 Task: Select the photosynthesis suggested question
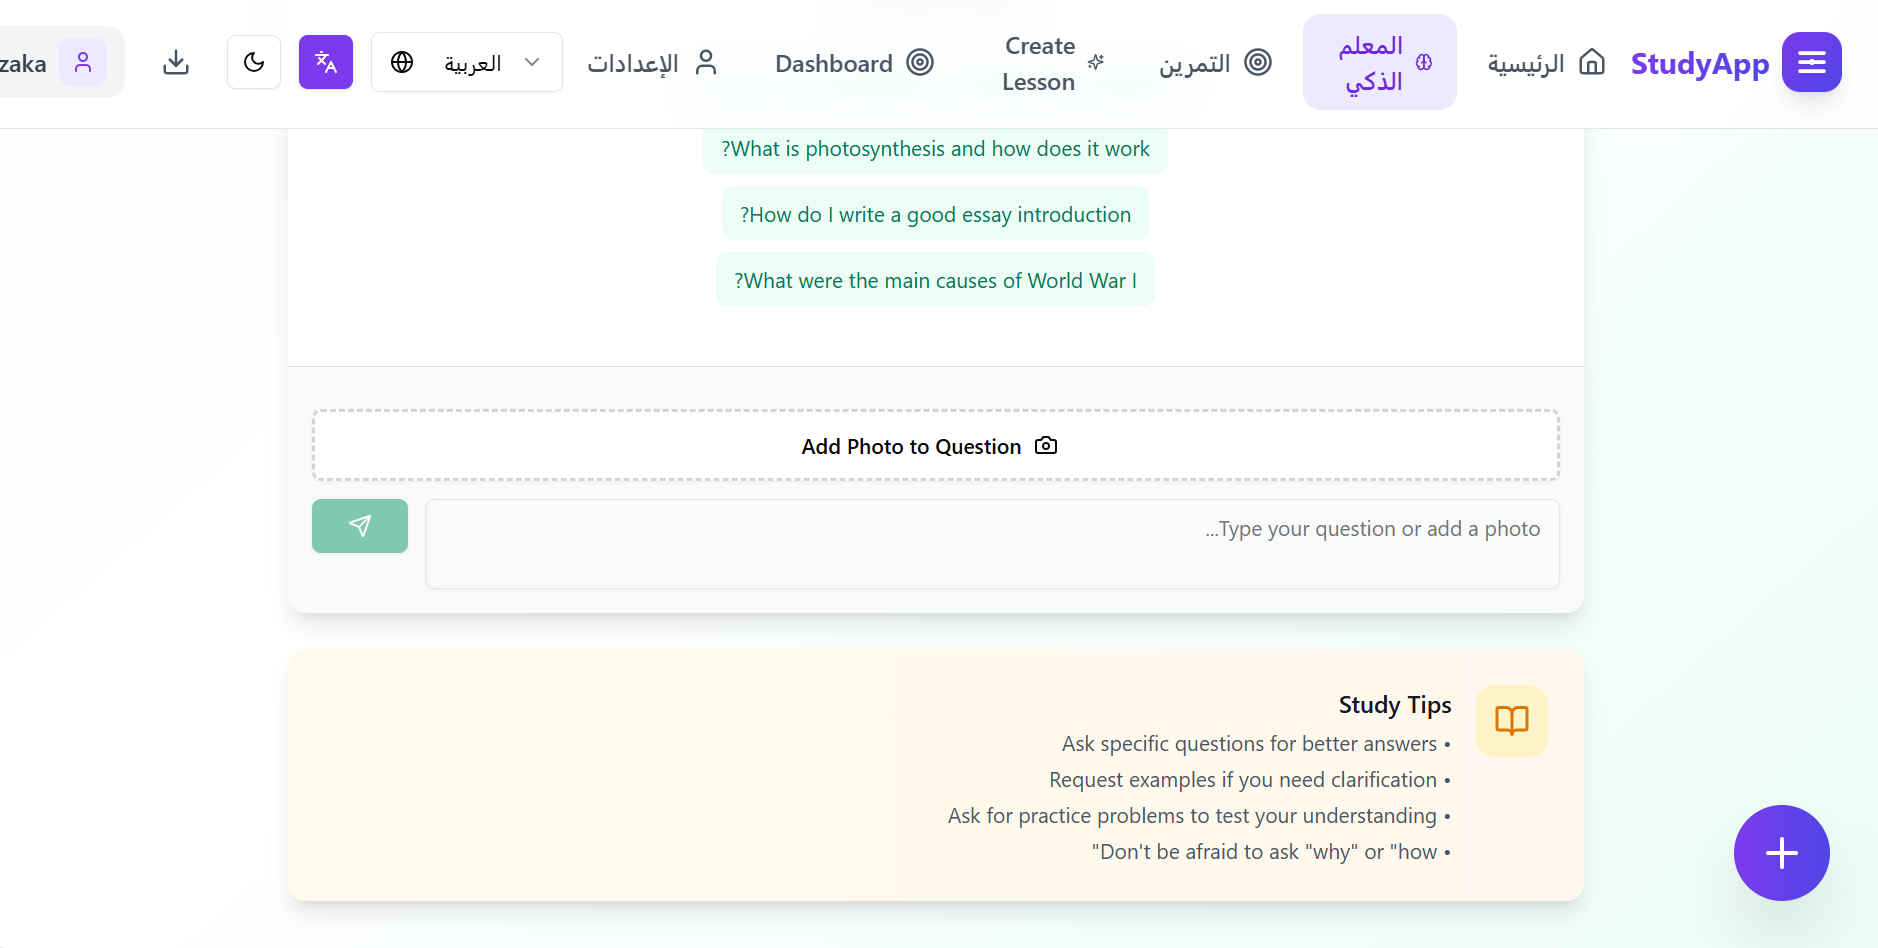pos(935,149)
